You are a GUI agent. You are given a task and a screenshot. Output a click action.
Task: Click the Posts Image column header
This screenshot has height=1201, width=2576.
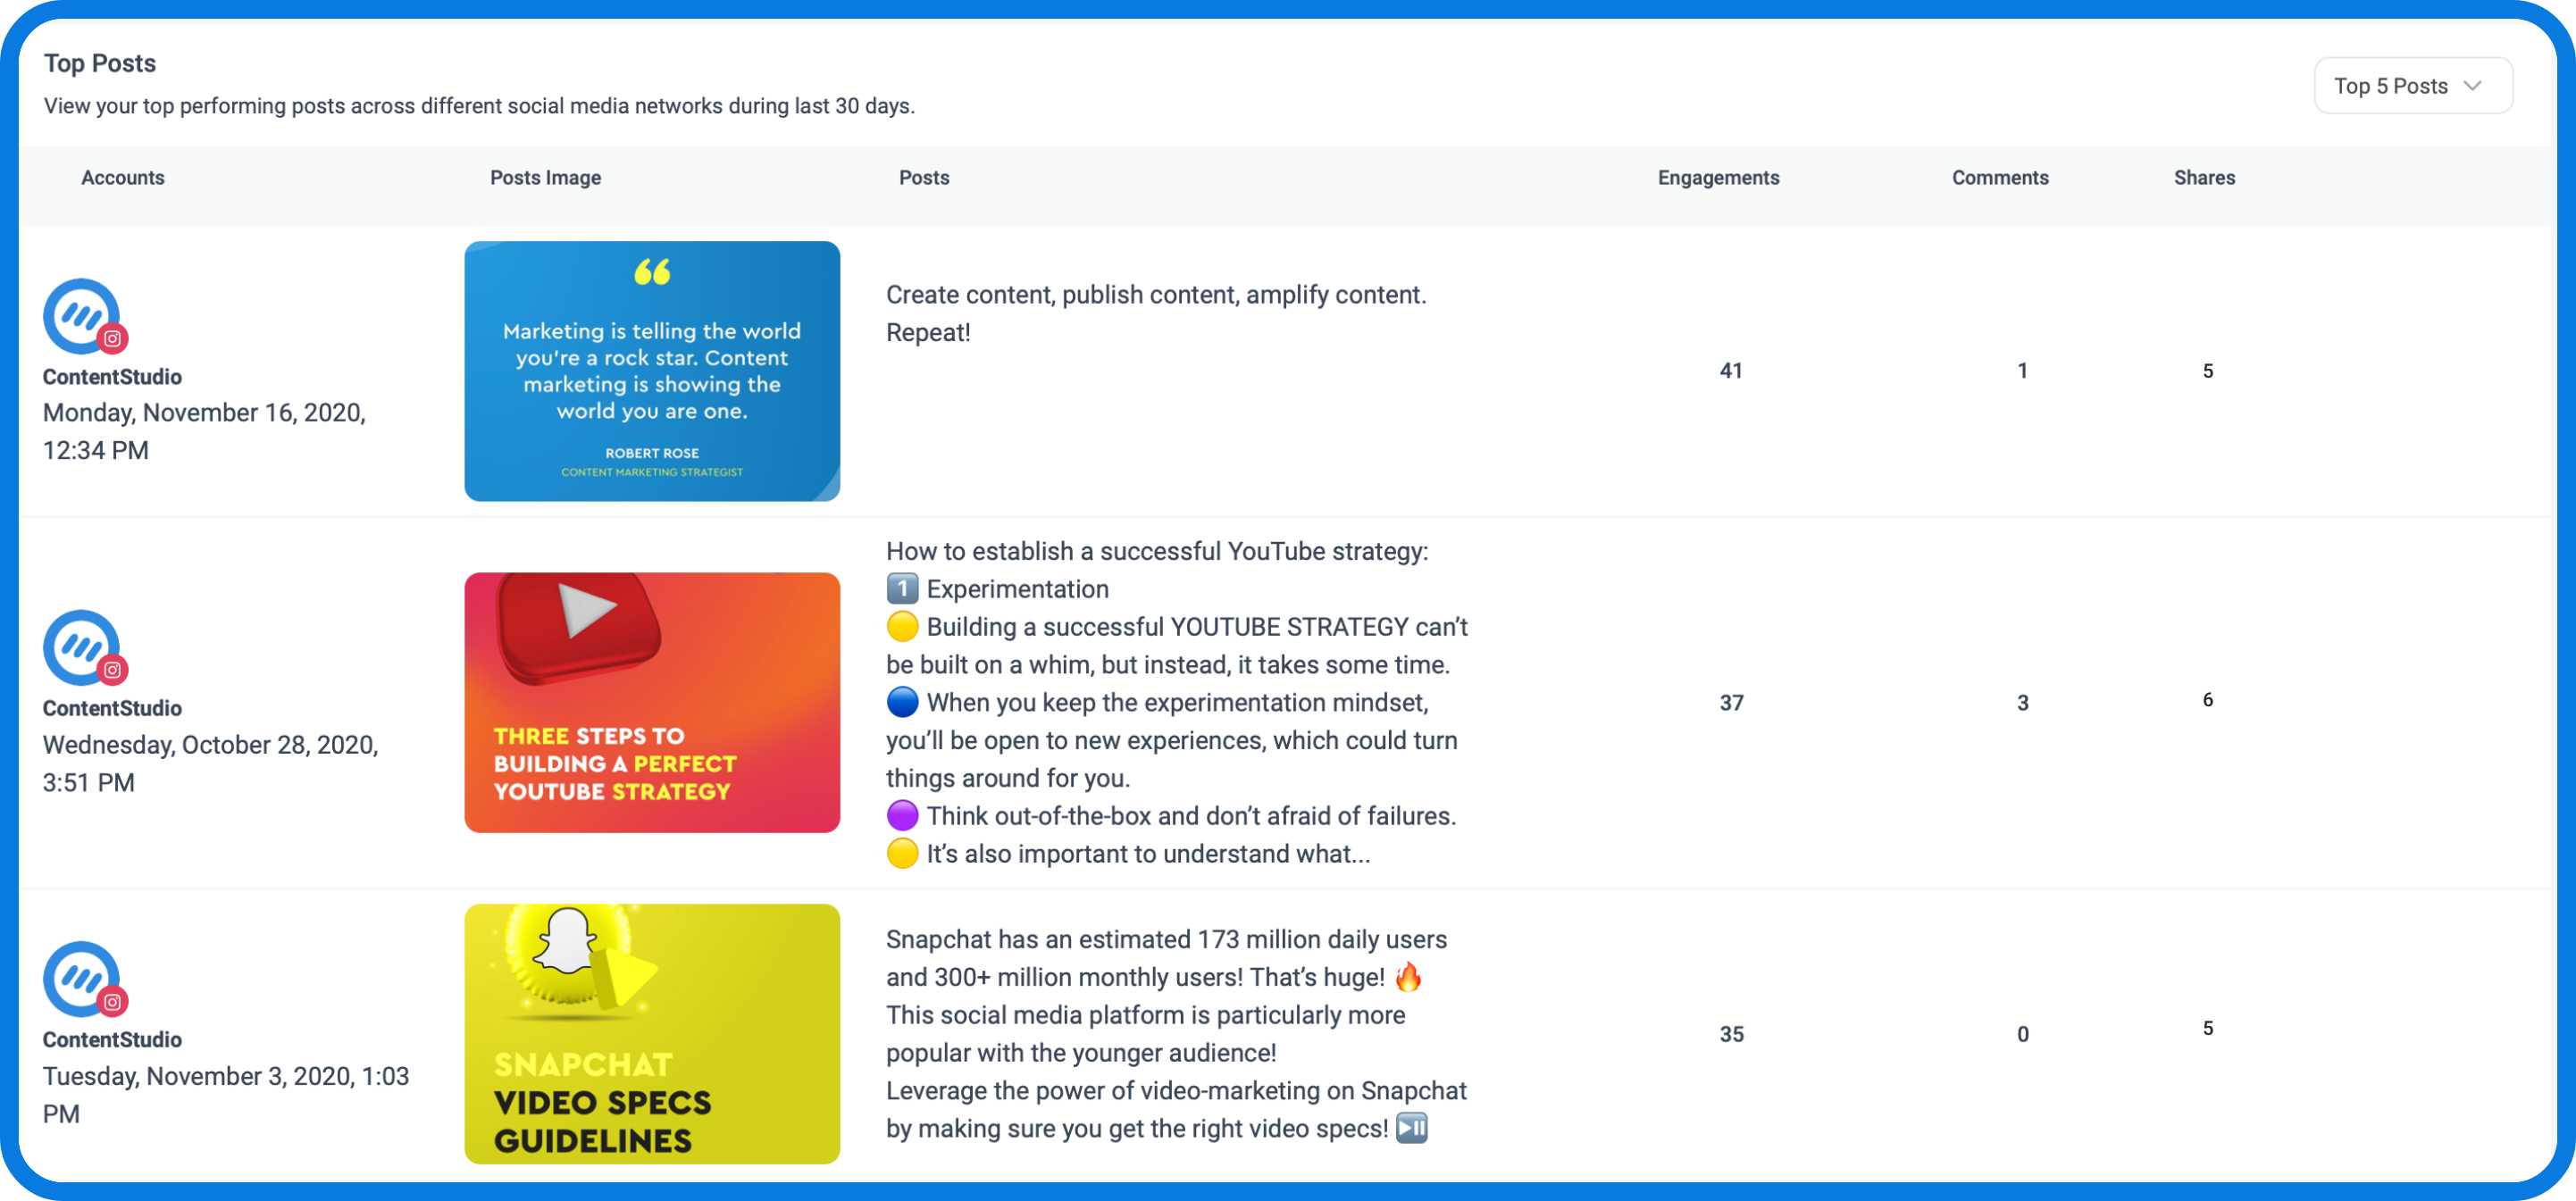pyautogui.click(x=545, y=177)
